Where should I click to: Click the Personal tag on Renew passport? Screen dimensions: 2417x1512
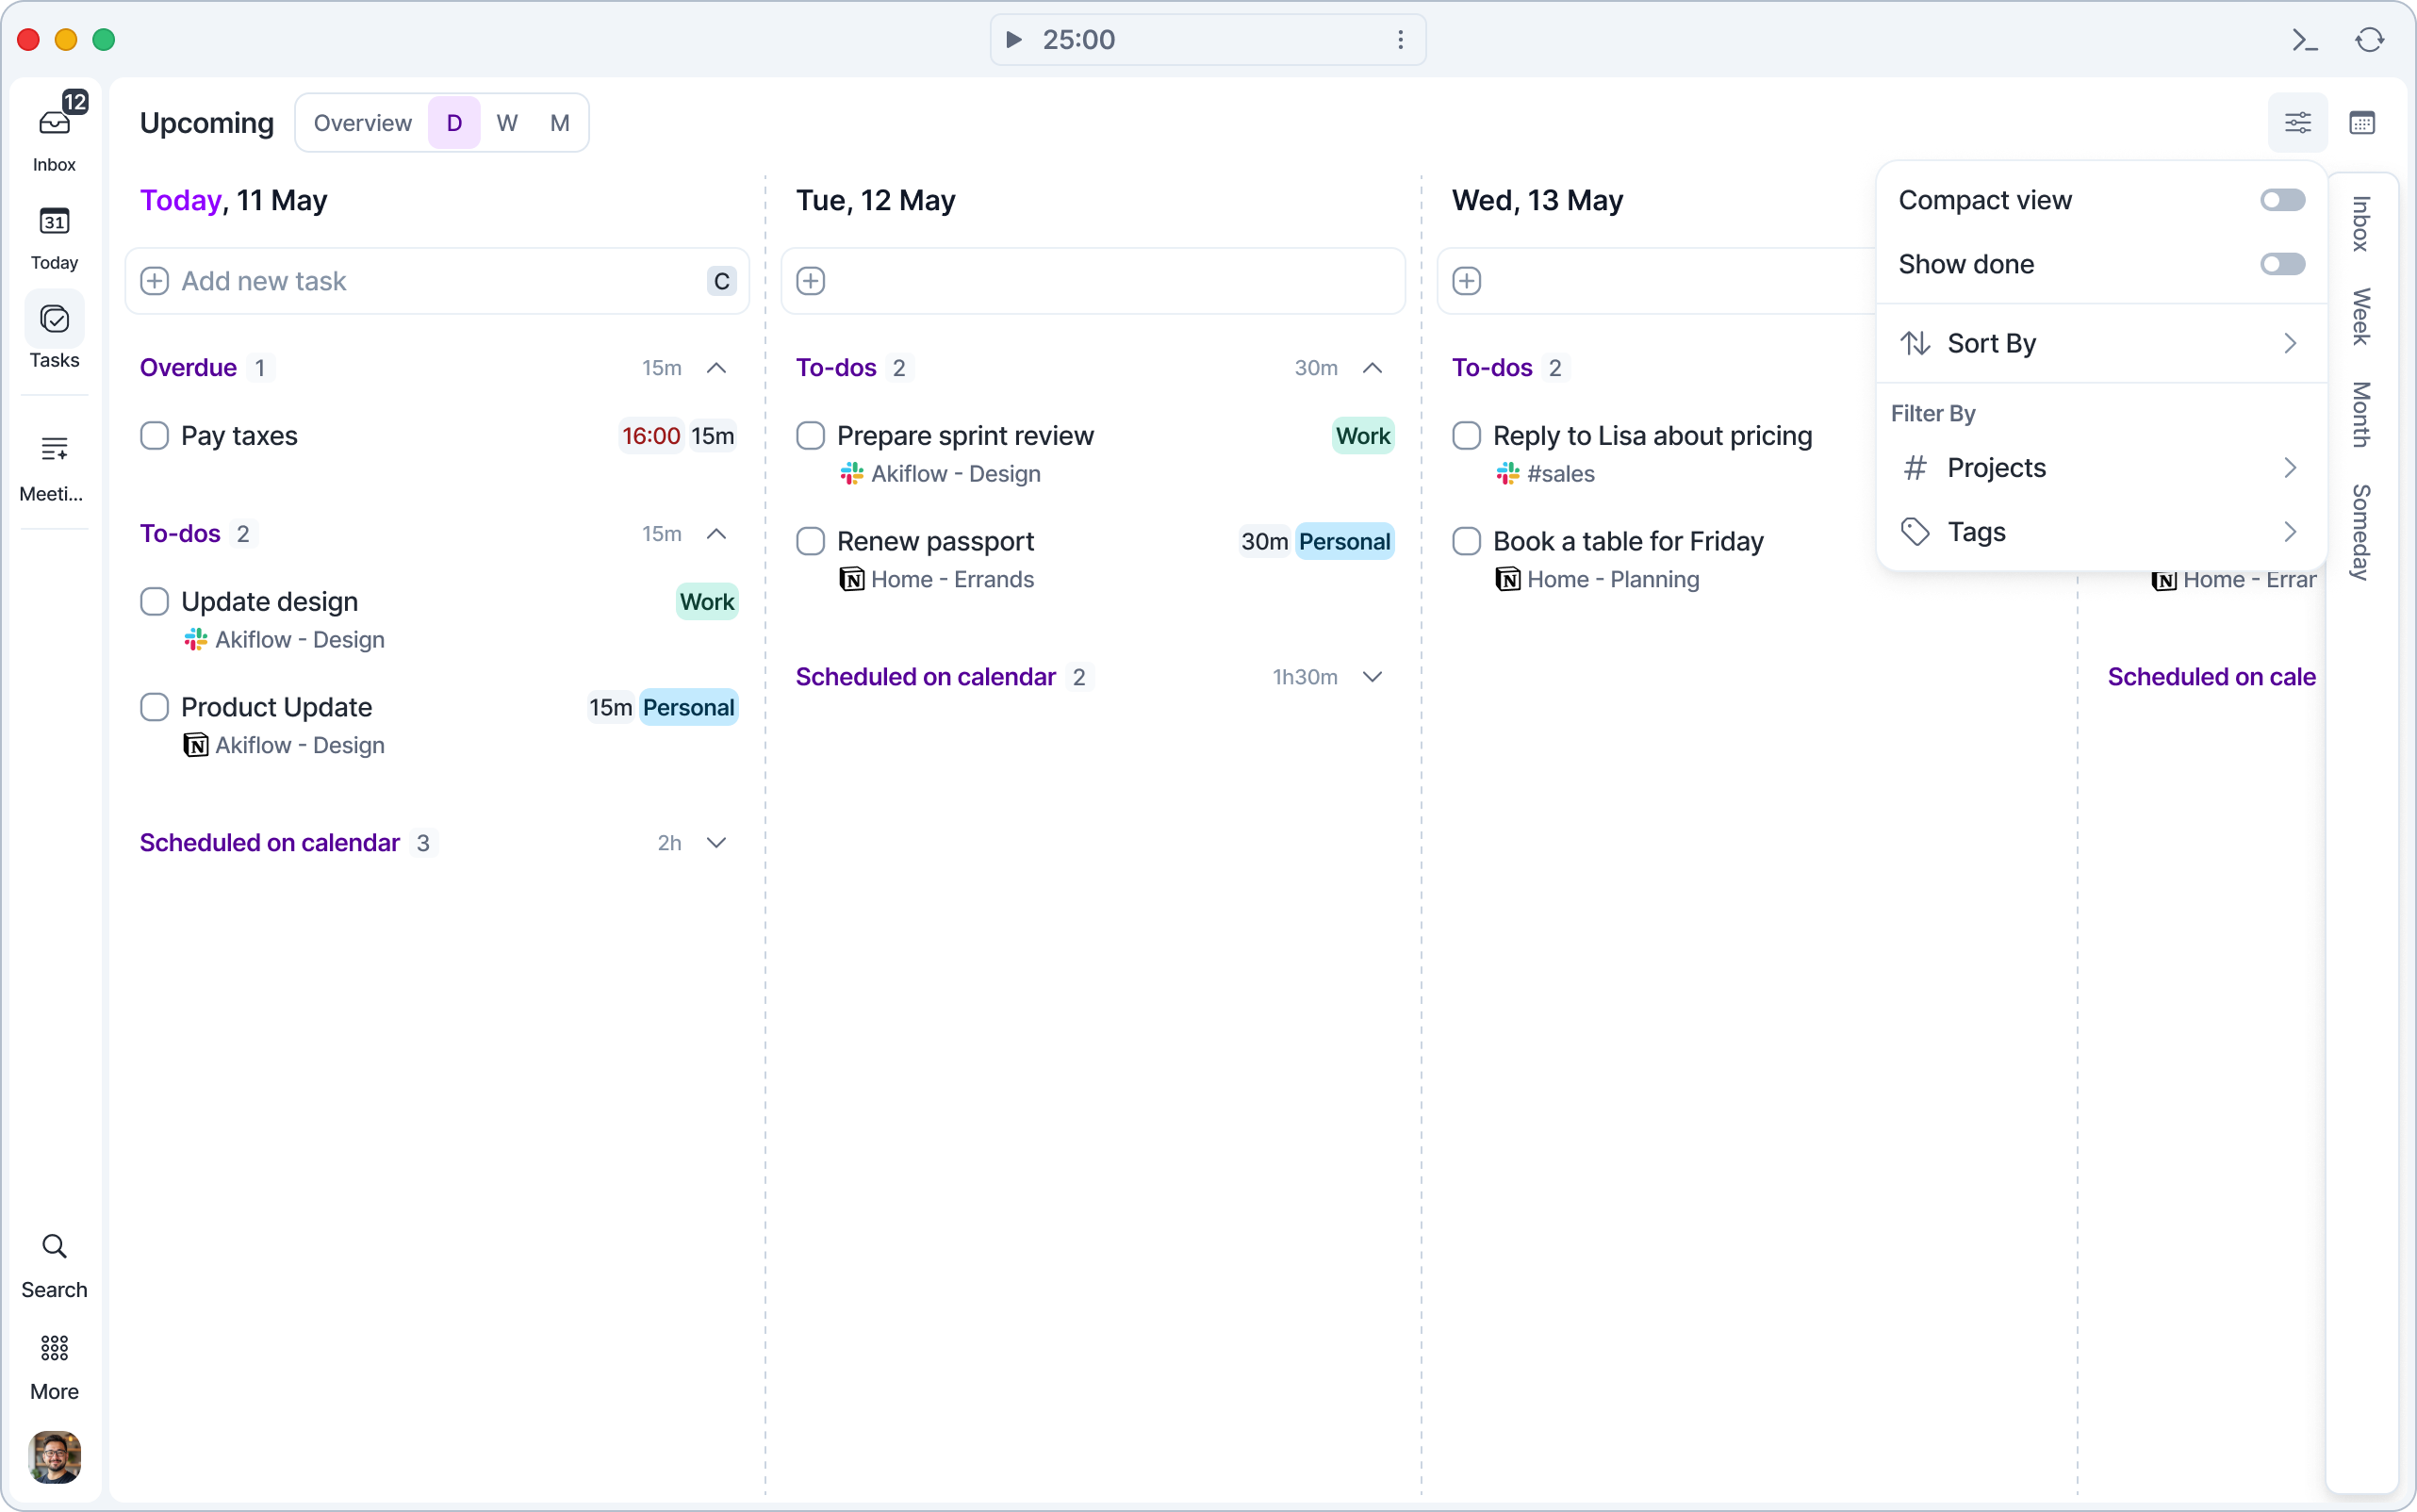tap(1344, 541)
